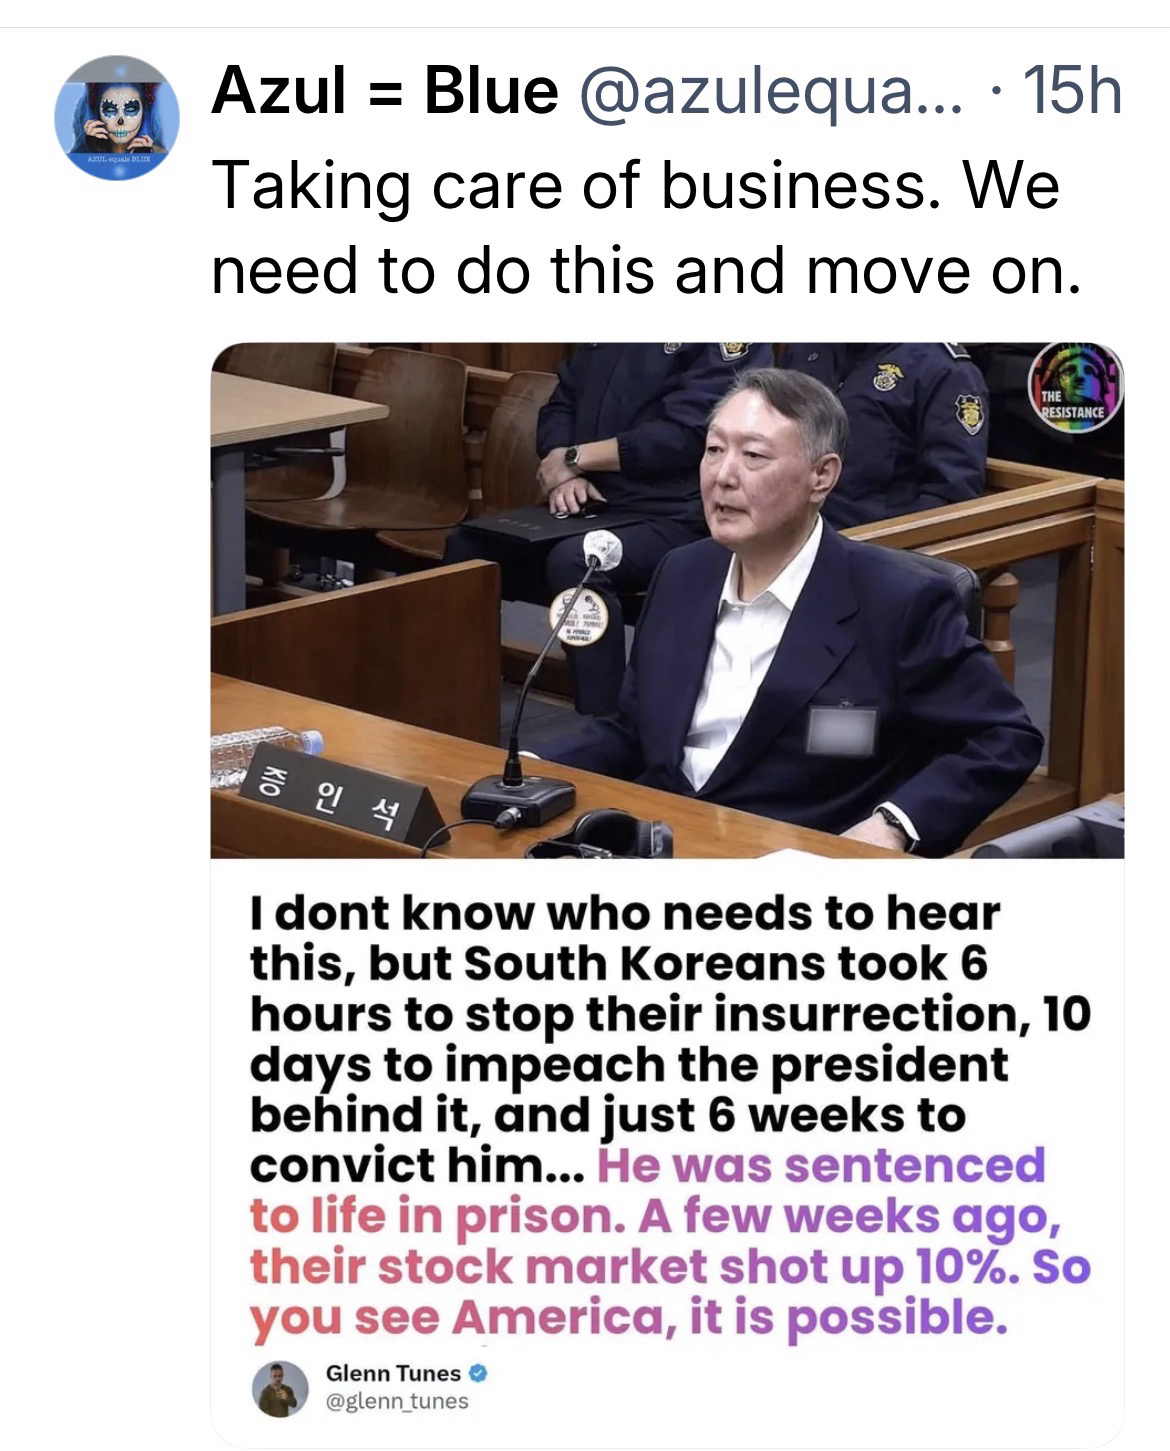Open the Azul = Blue profile avatar

117,118
